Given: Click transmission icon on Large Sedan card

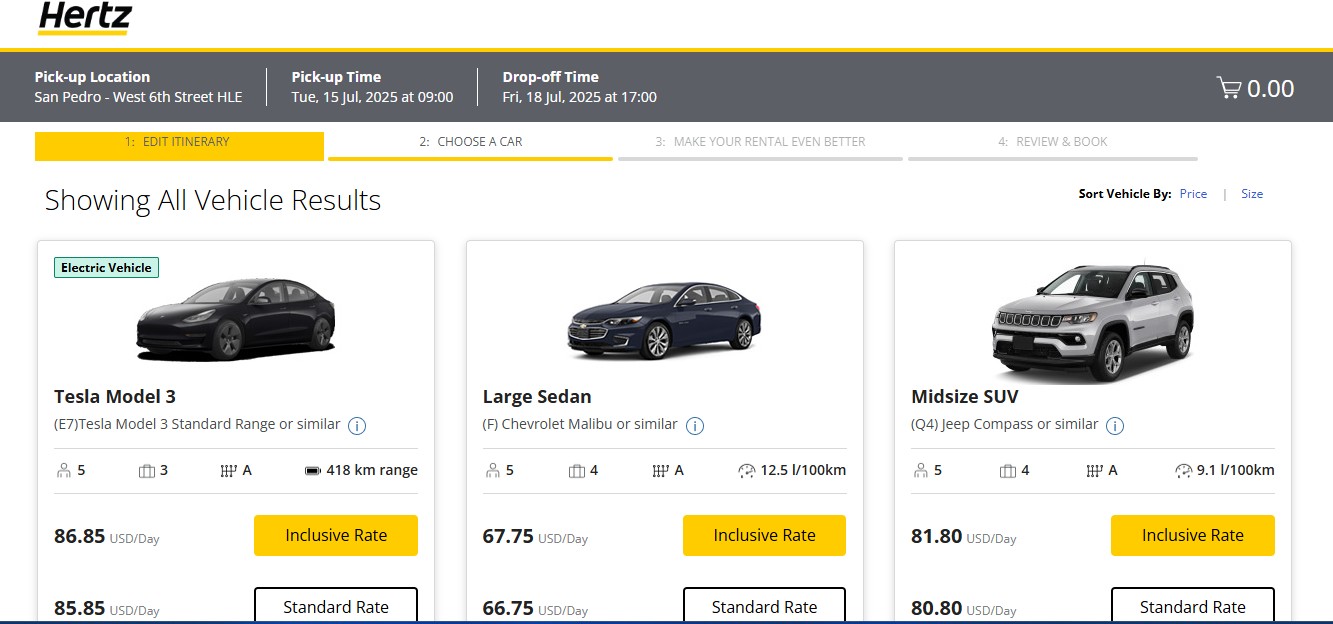Looking at the screenshot, I should [x=660, y=471].
